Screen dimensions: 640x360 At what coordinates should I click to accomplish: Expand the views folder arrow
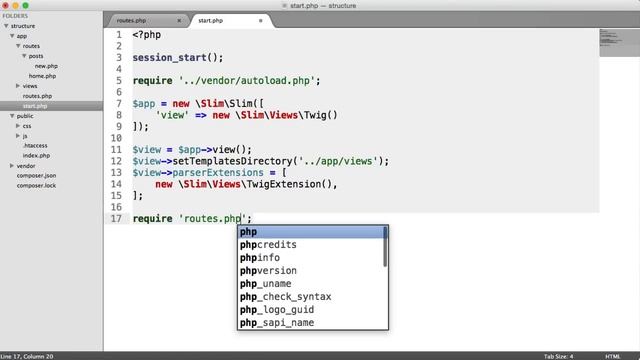coord(18,86)
